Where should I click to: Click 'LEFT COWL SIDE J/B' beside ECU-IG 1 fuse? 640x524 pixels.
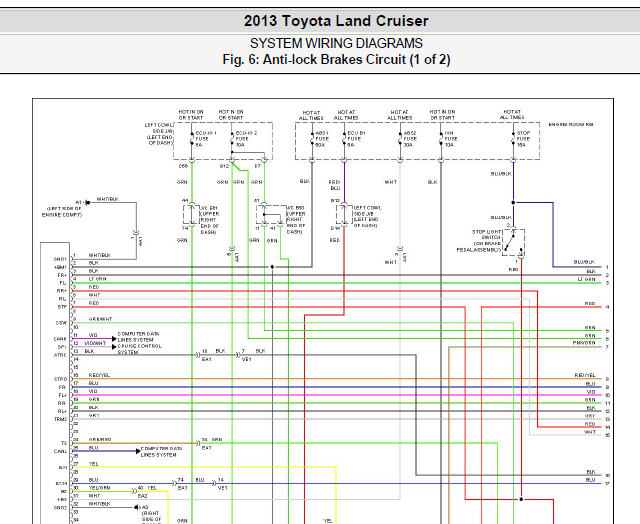pos(159,134)
